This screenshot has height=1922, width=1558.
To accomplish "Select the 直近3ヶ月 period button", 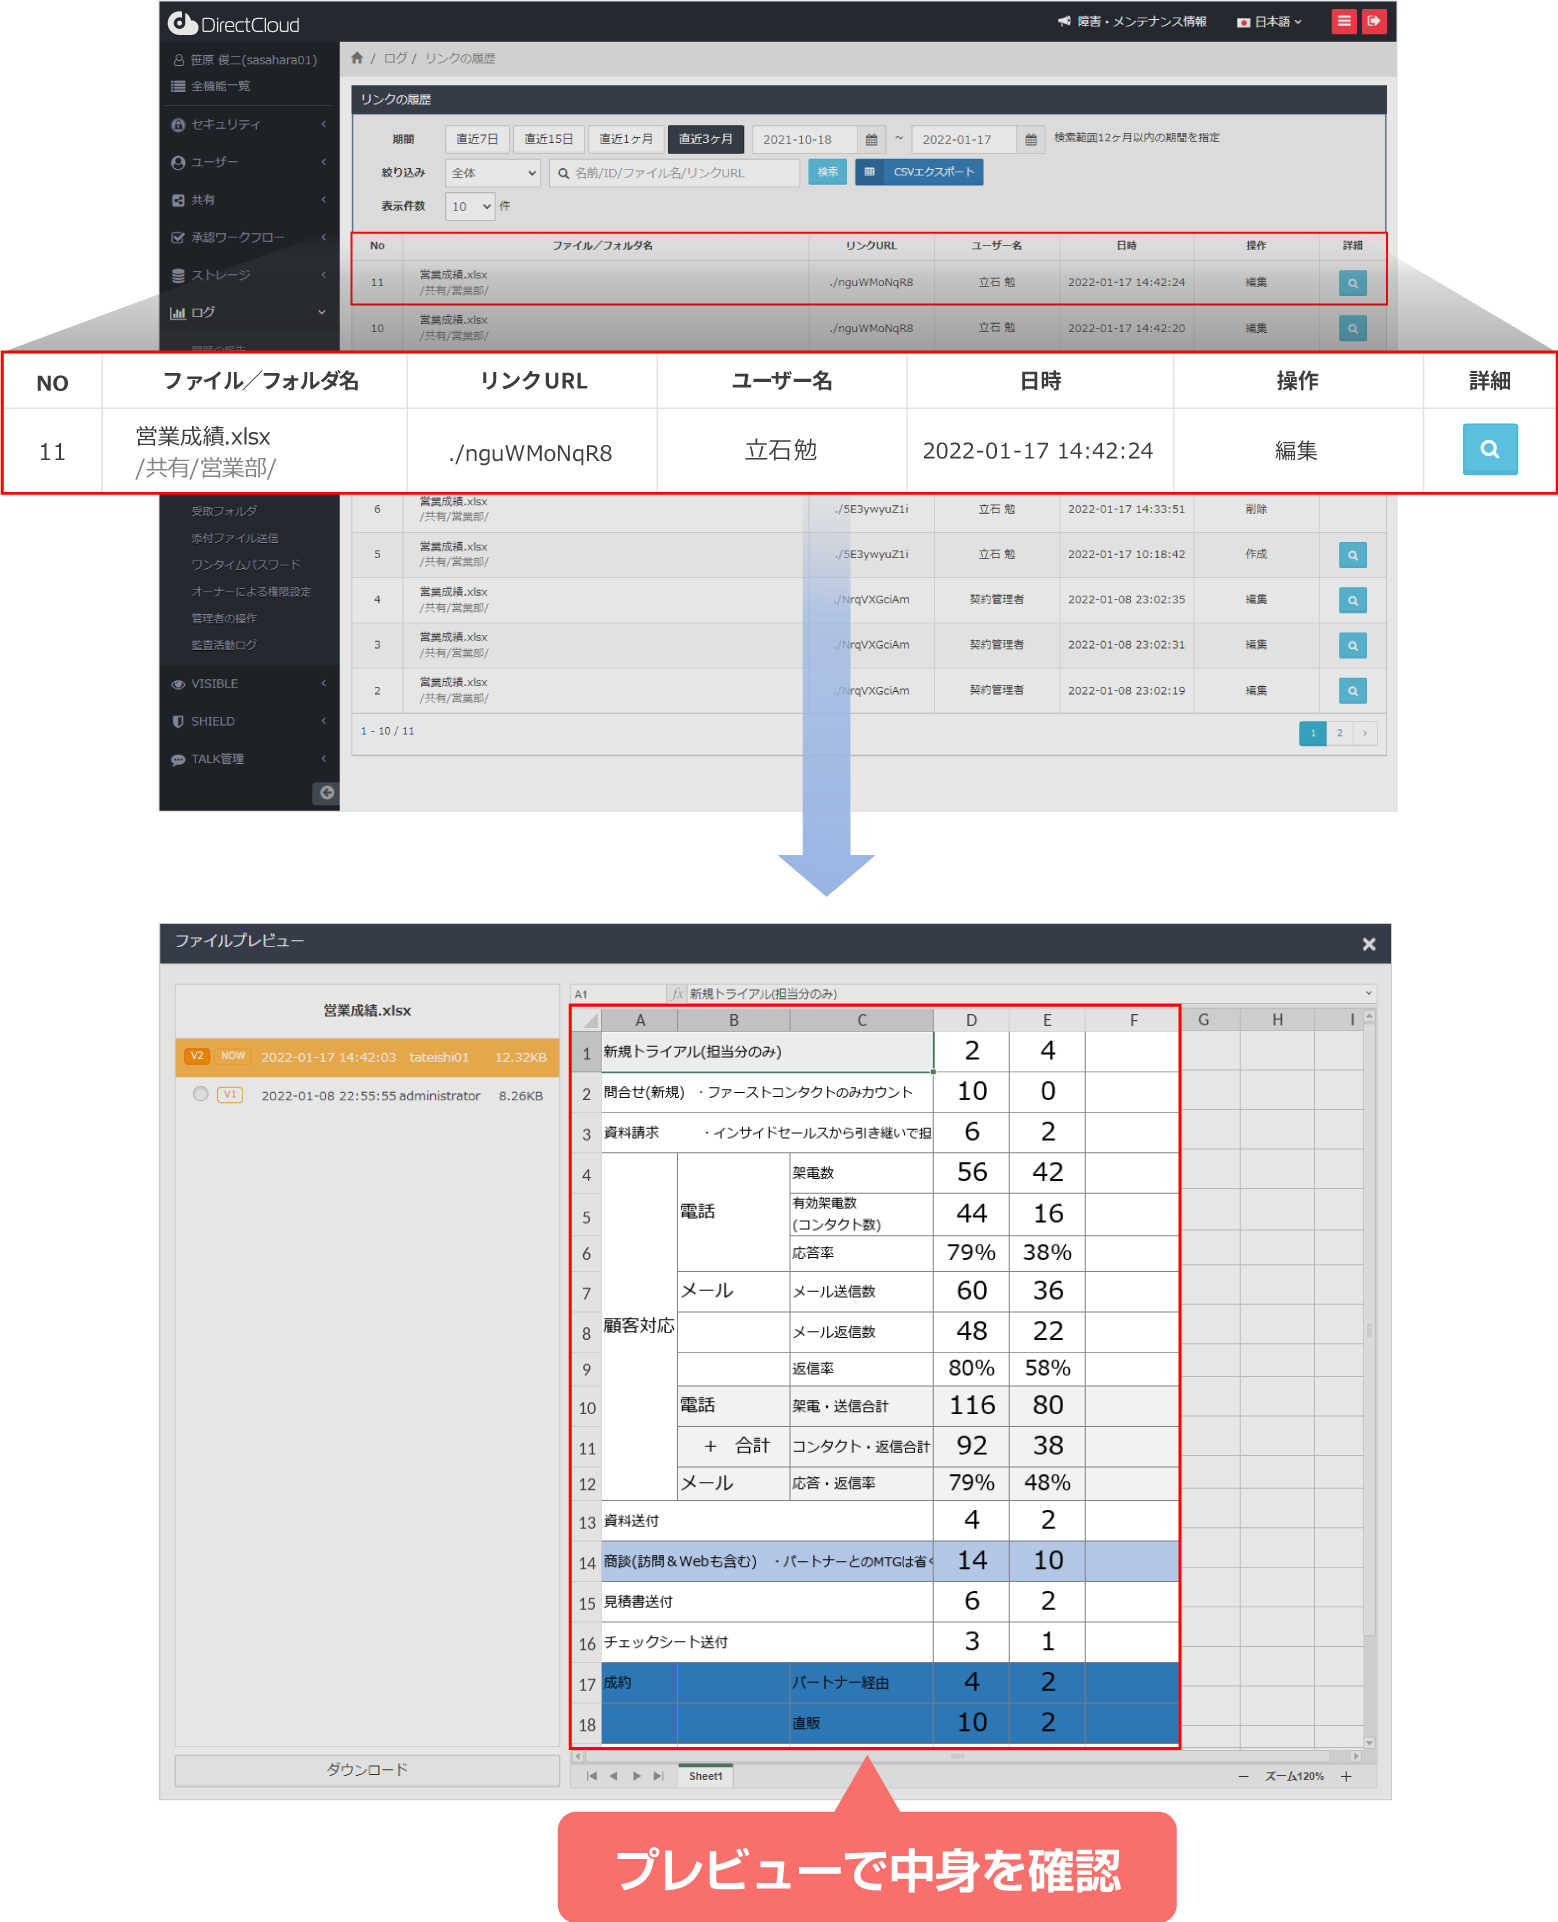I will [x=706, y=139].
